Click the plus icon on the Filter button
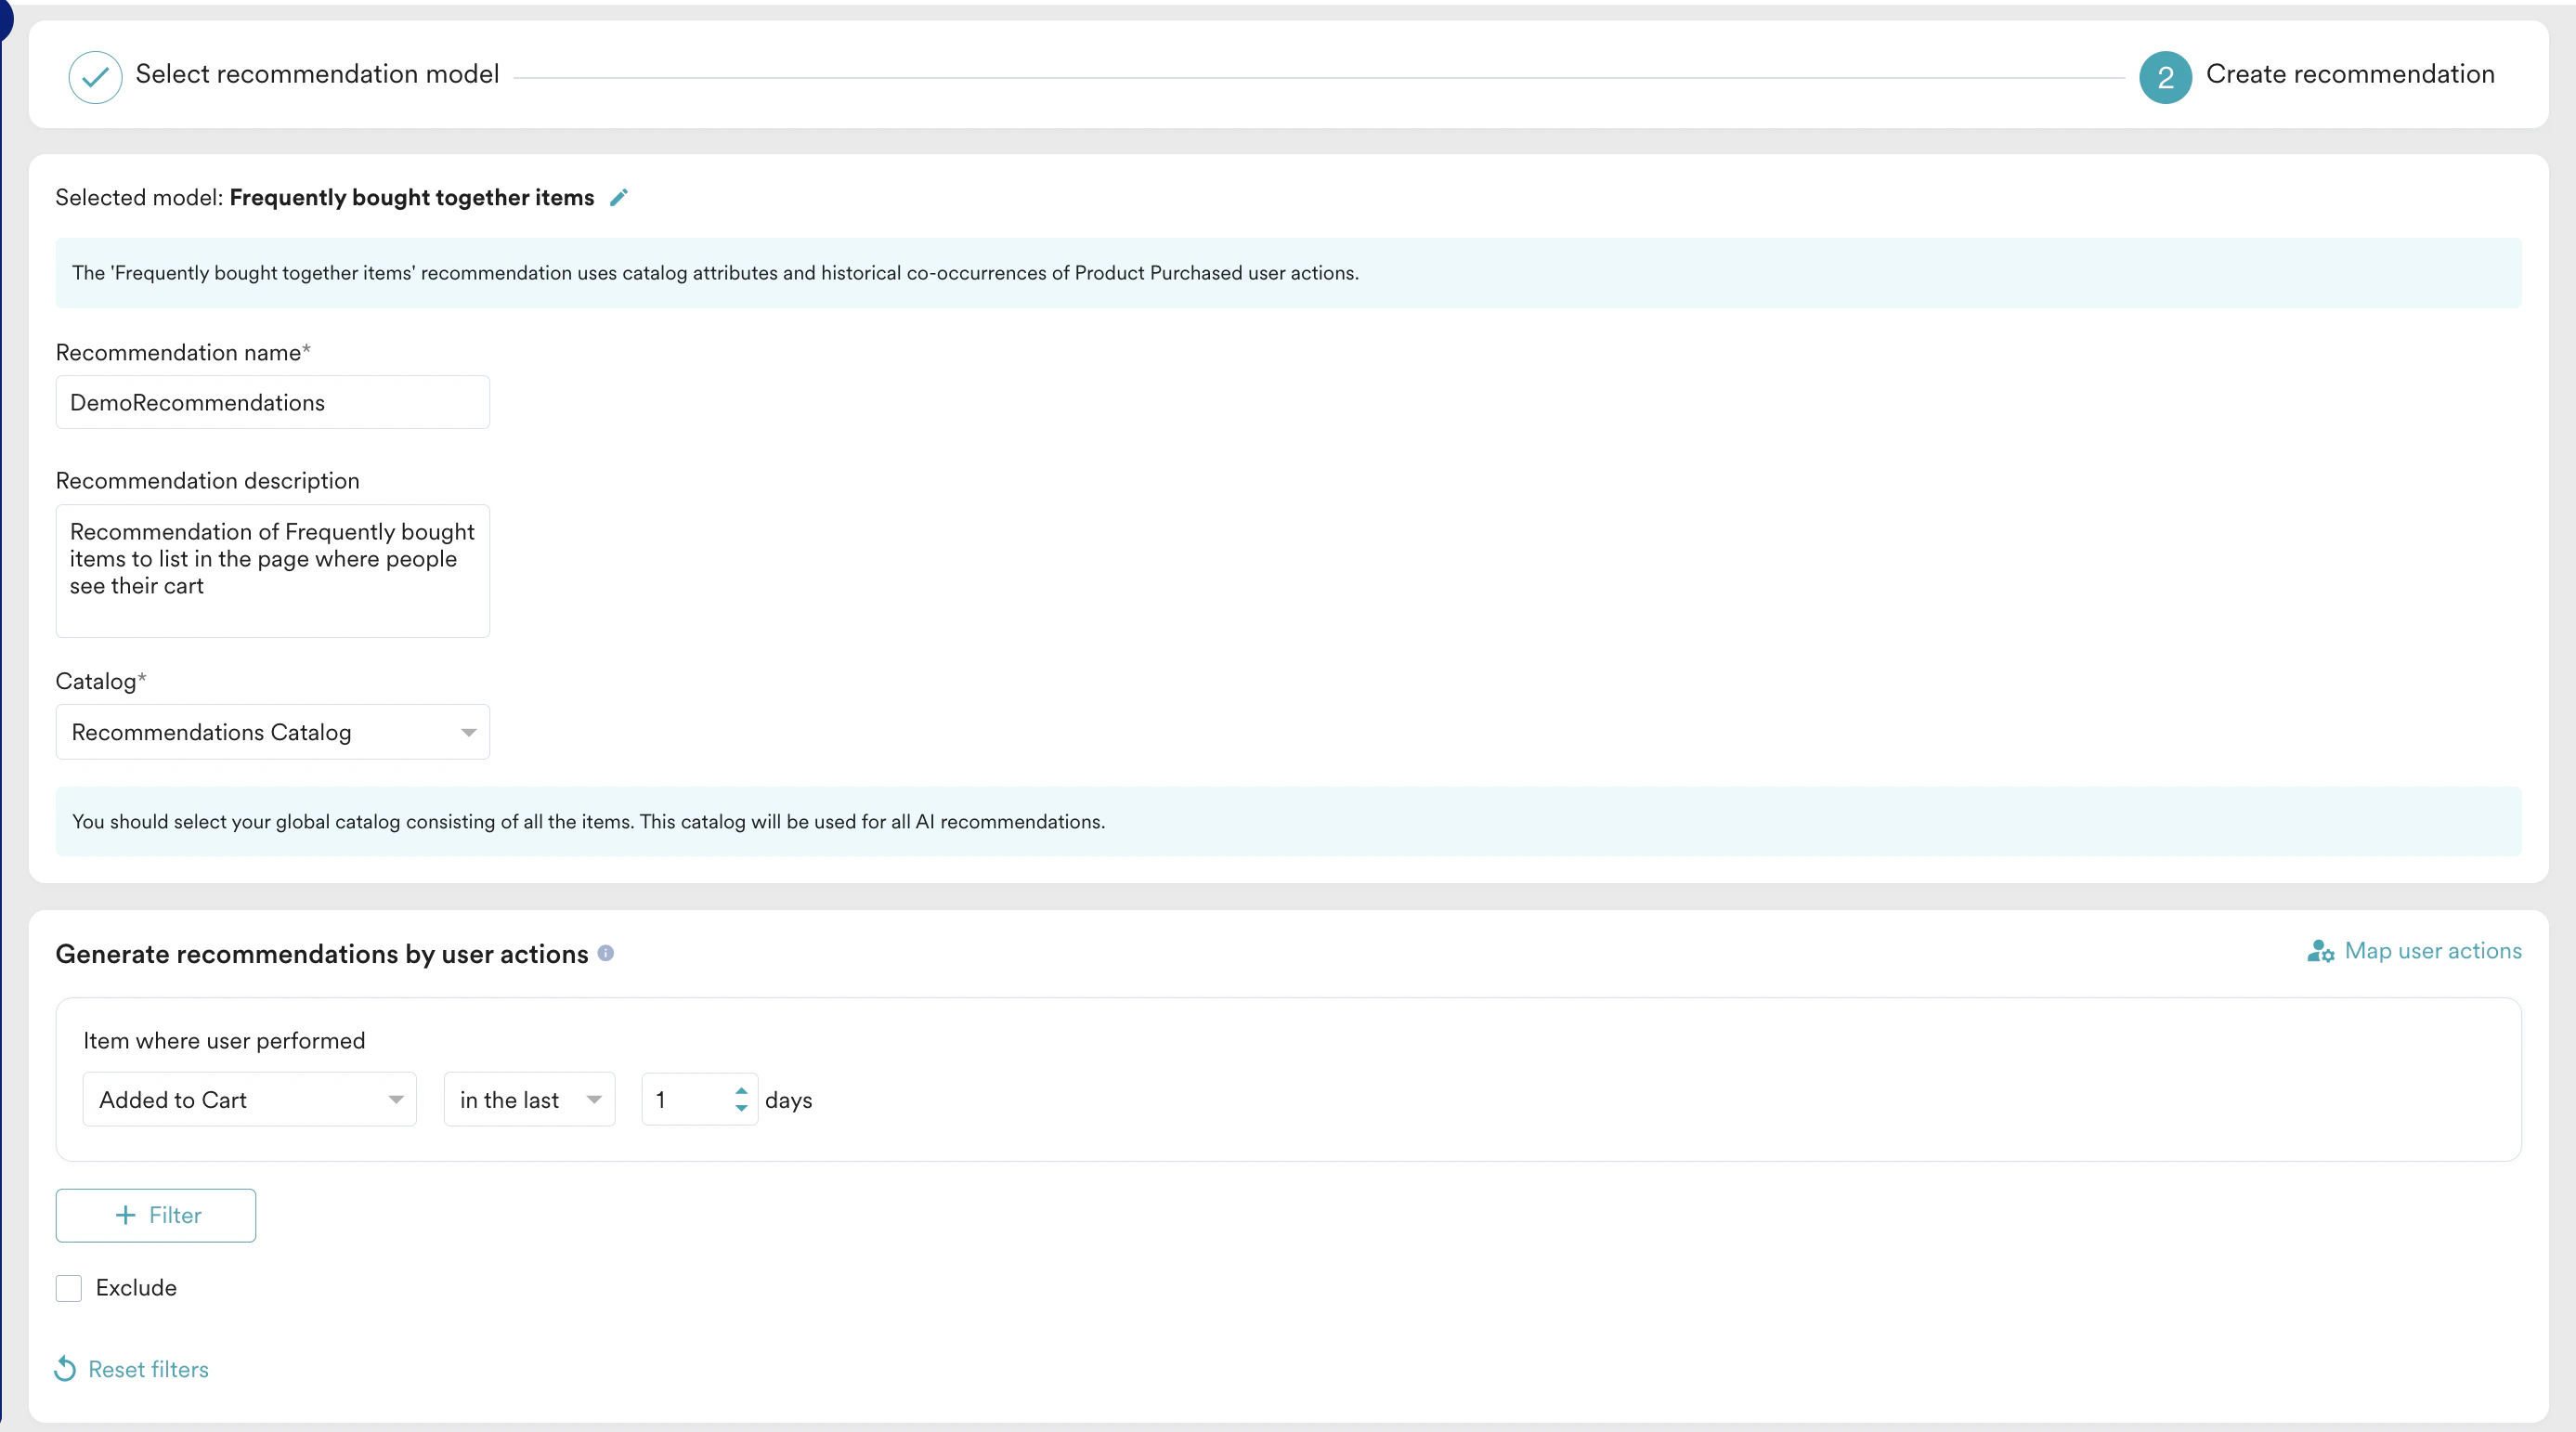The height and width of the screenshot is (1432, 2576). point(125,1215)
